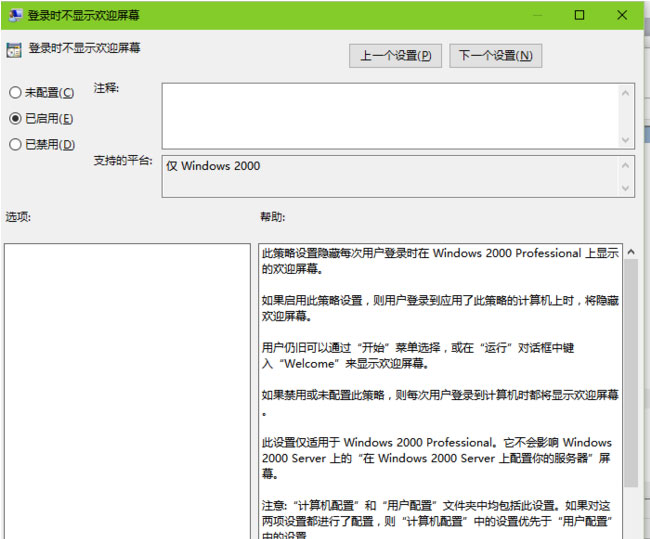Click the 上一个设置(P) button
Screen dimensions: 650x539
(395, 56)
